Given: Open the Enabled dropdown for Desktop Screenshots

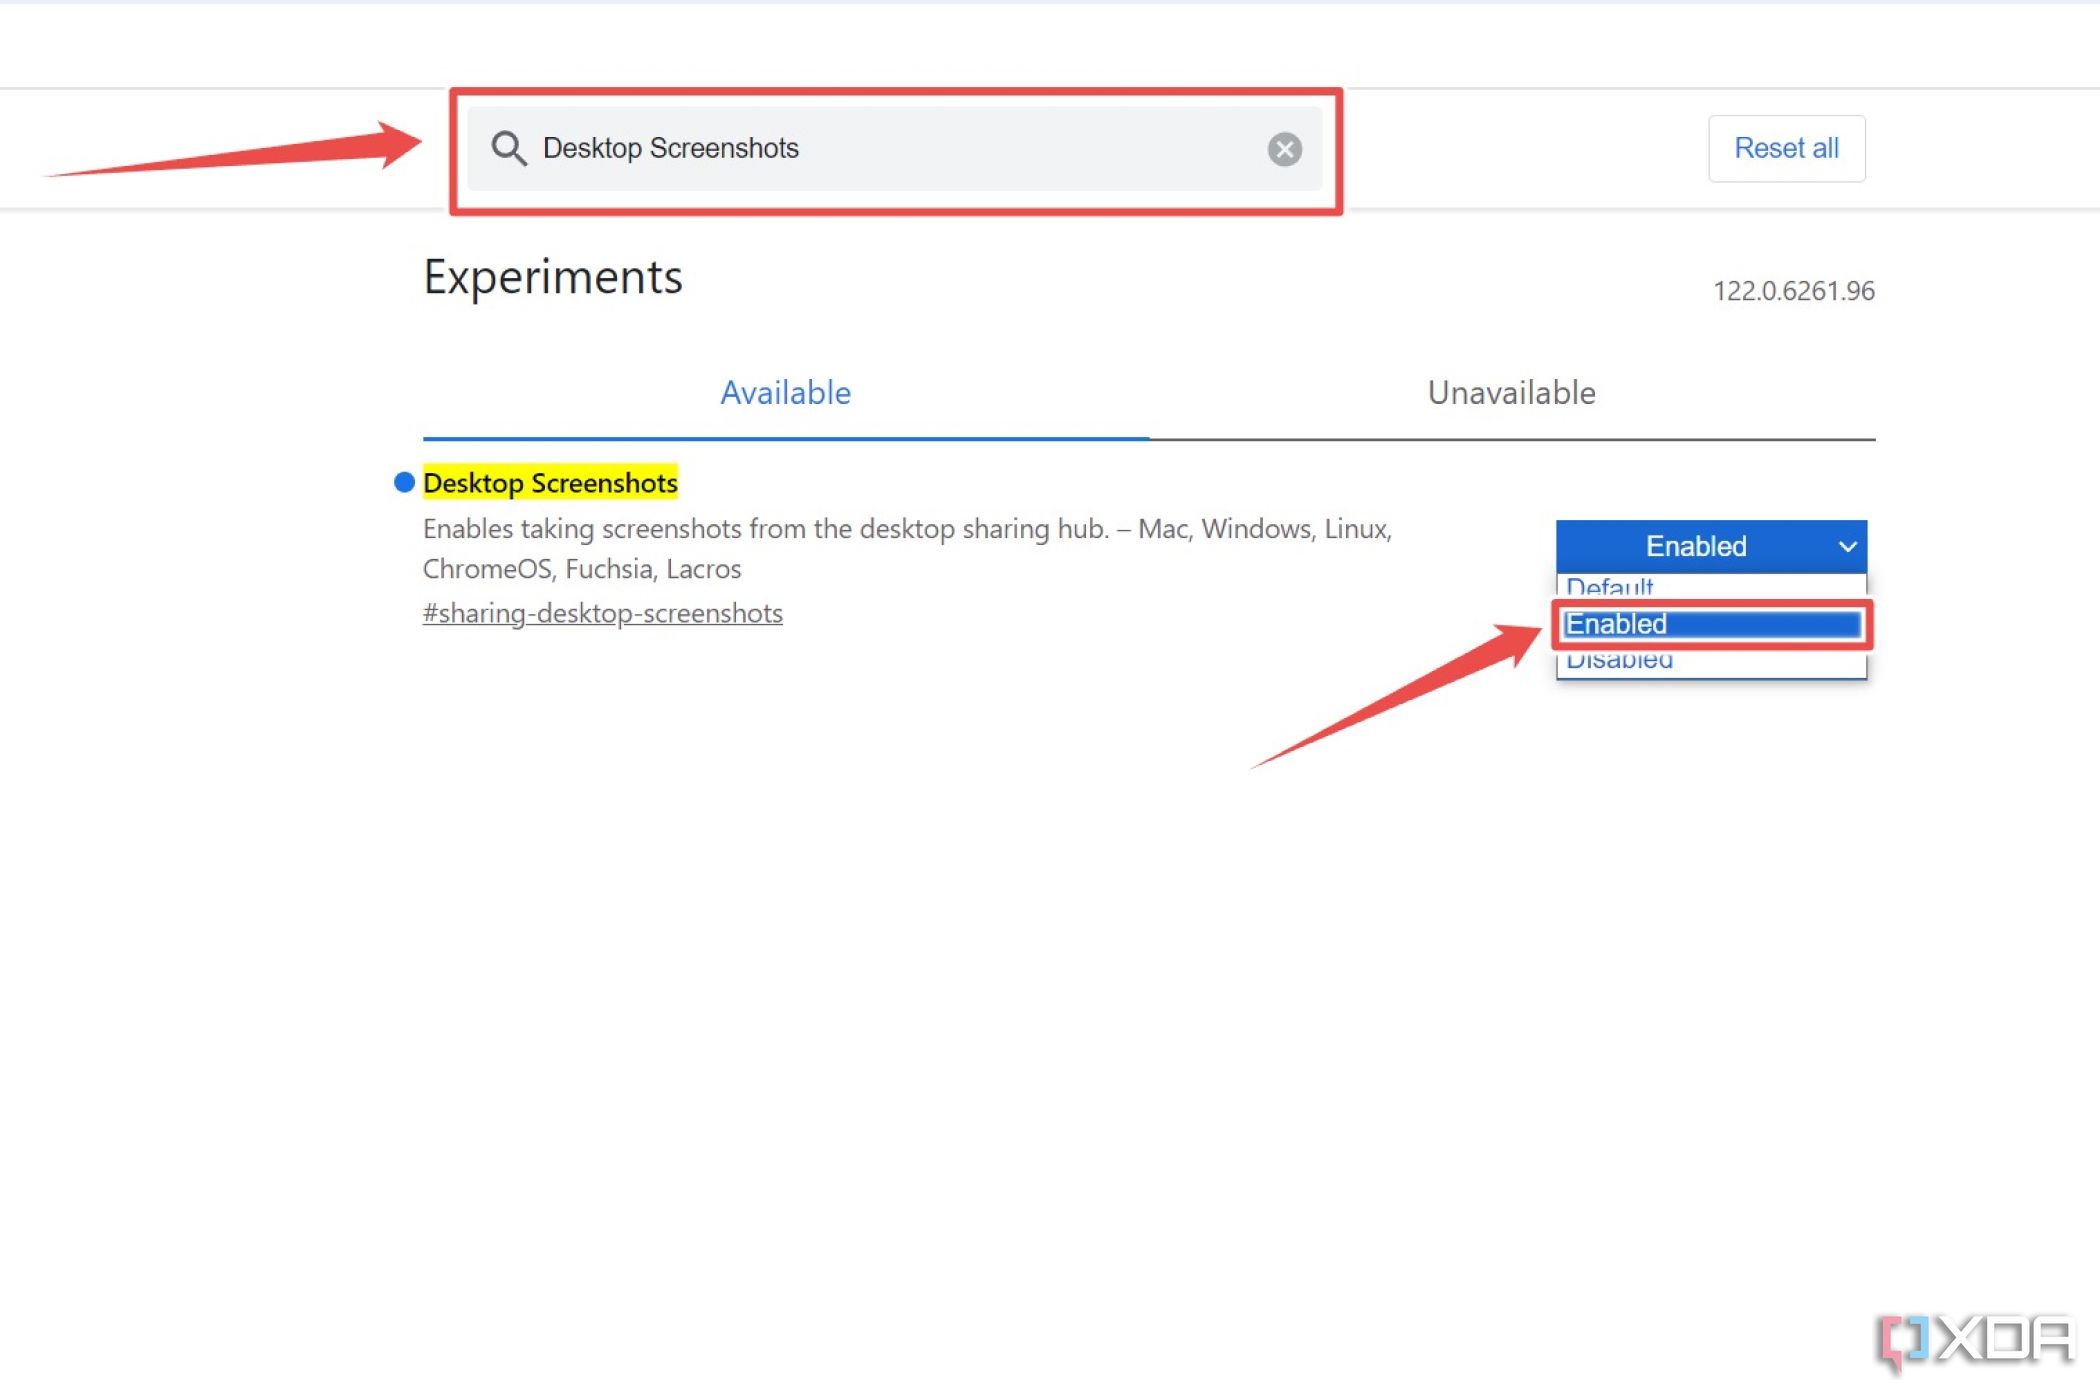Looking at the screenshot, I should pyautogui.click(x=1711, y=546).
